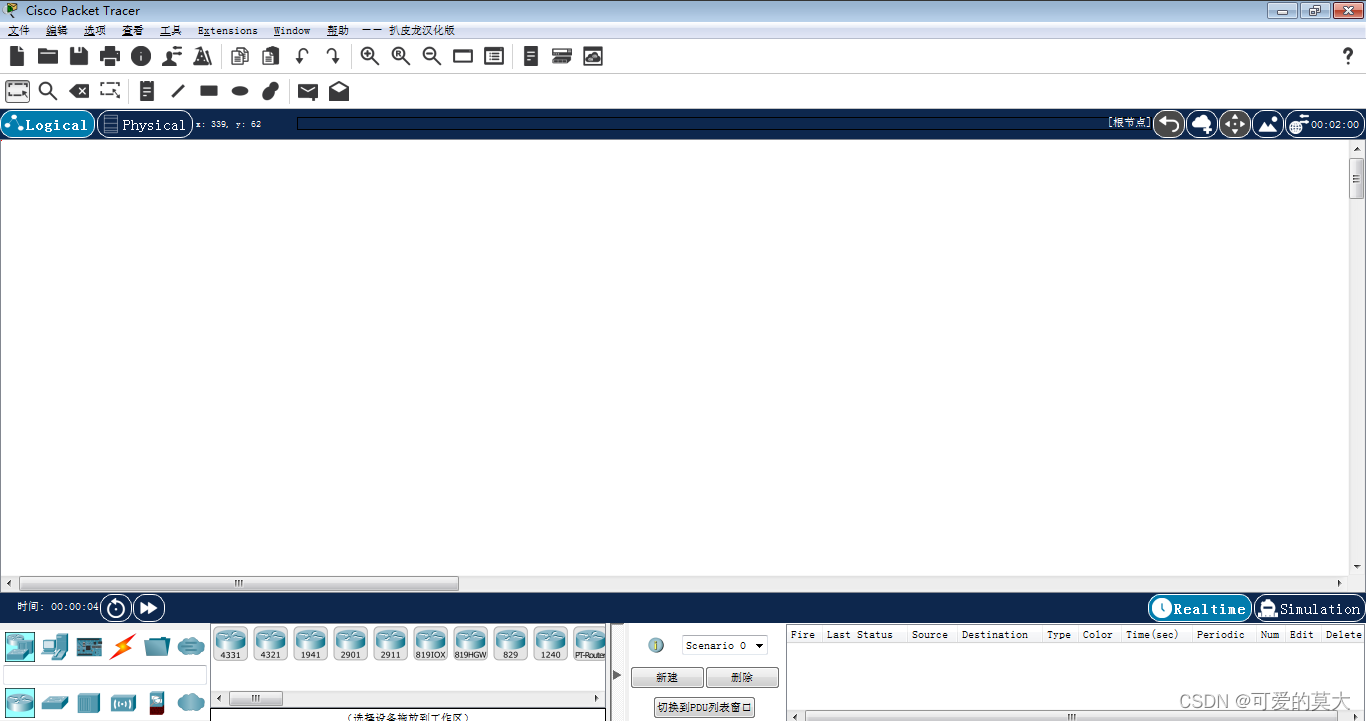Open the 选项 menu
The height and width of the screenshot is (721, 1366).
(x=94, y=30)
